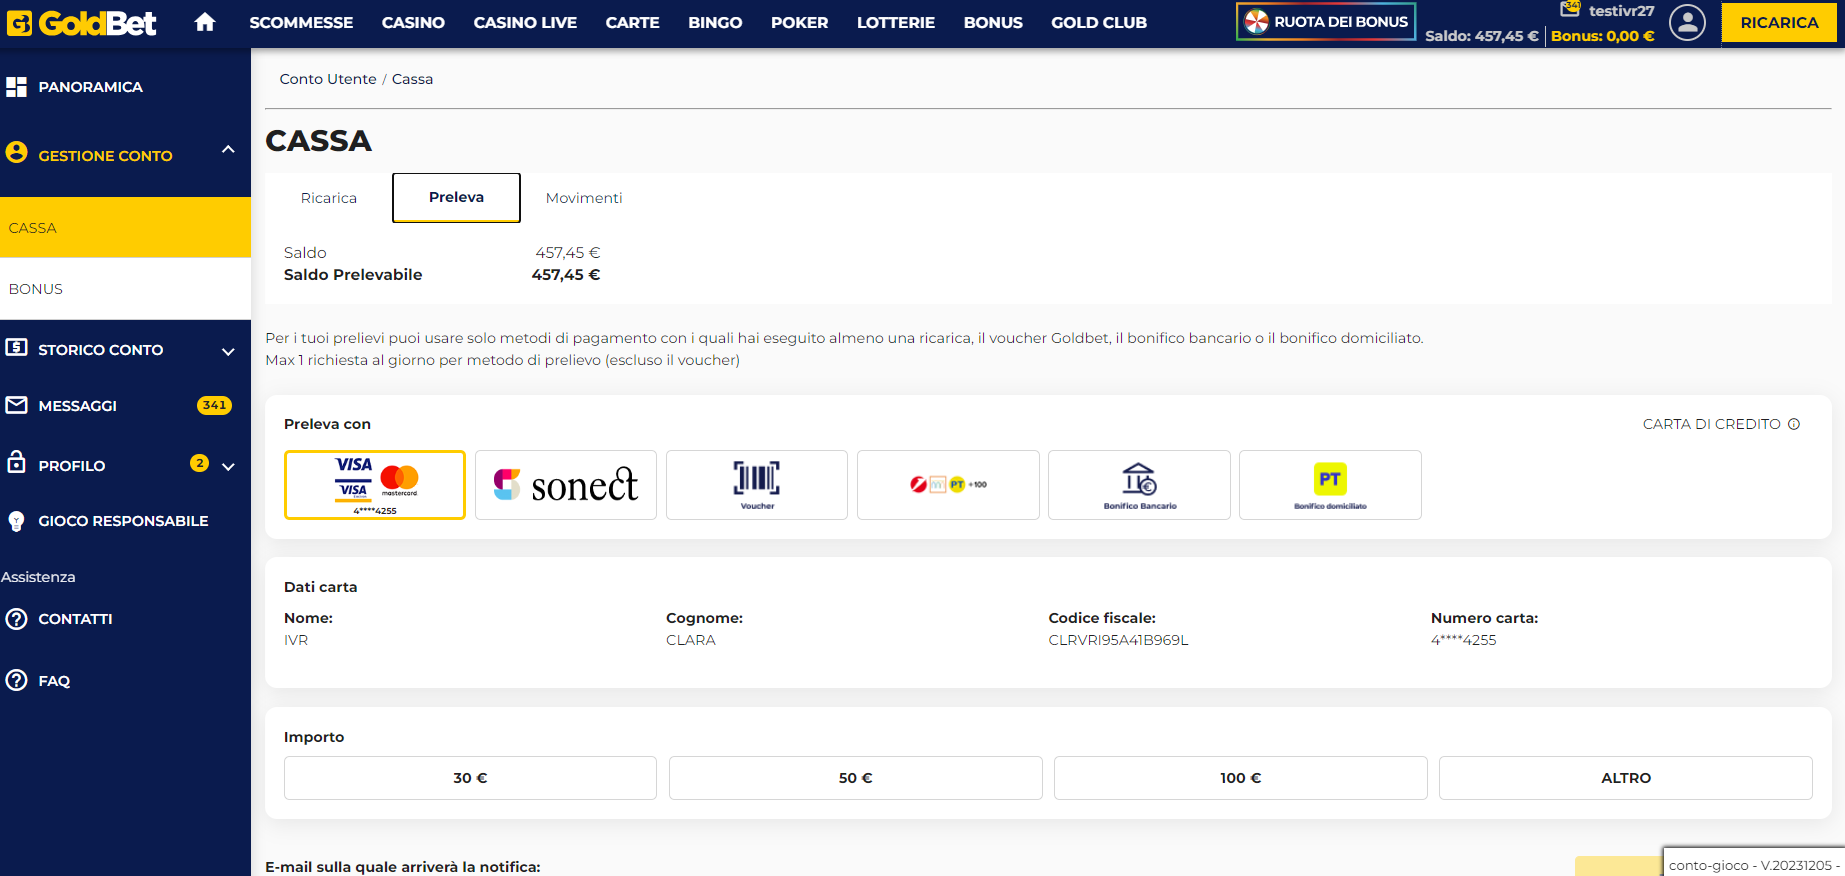Viewport: 1845px width, 876px height.
Task: Switch to the Ricarica tab
Action: tap(329, 198)
